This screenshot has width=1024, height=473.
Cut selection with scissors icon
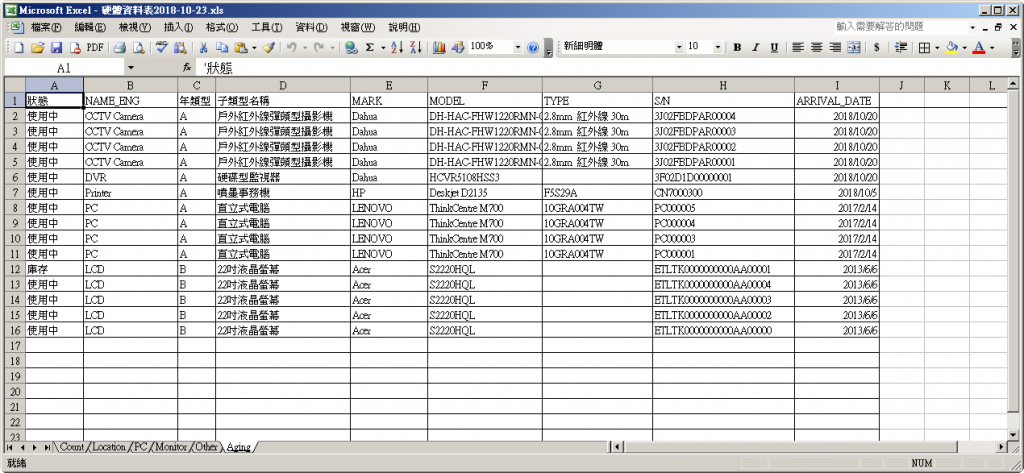point(203,48)
